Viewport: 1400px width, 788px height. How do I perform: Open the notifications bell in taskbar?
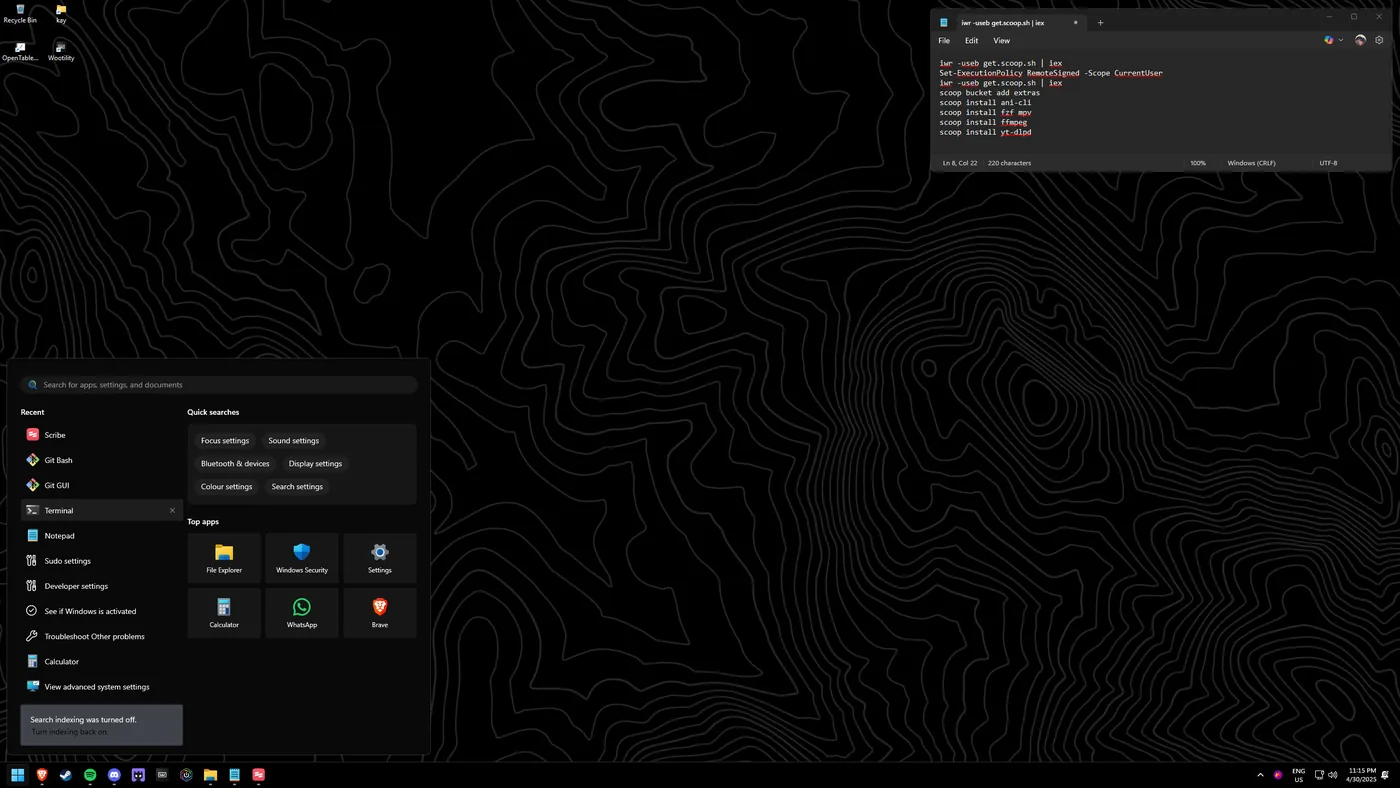(x=1387, y=775)
